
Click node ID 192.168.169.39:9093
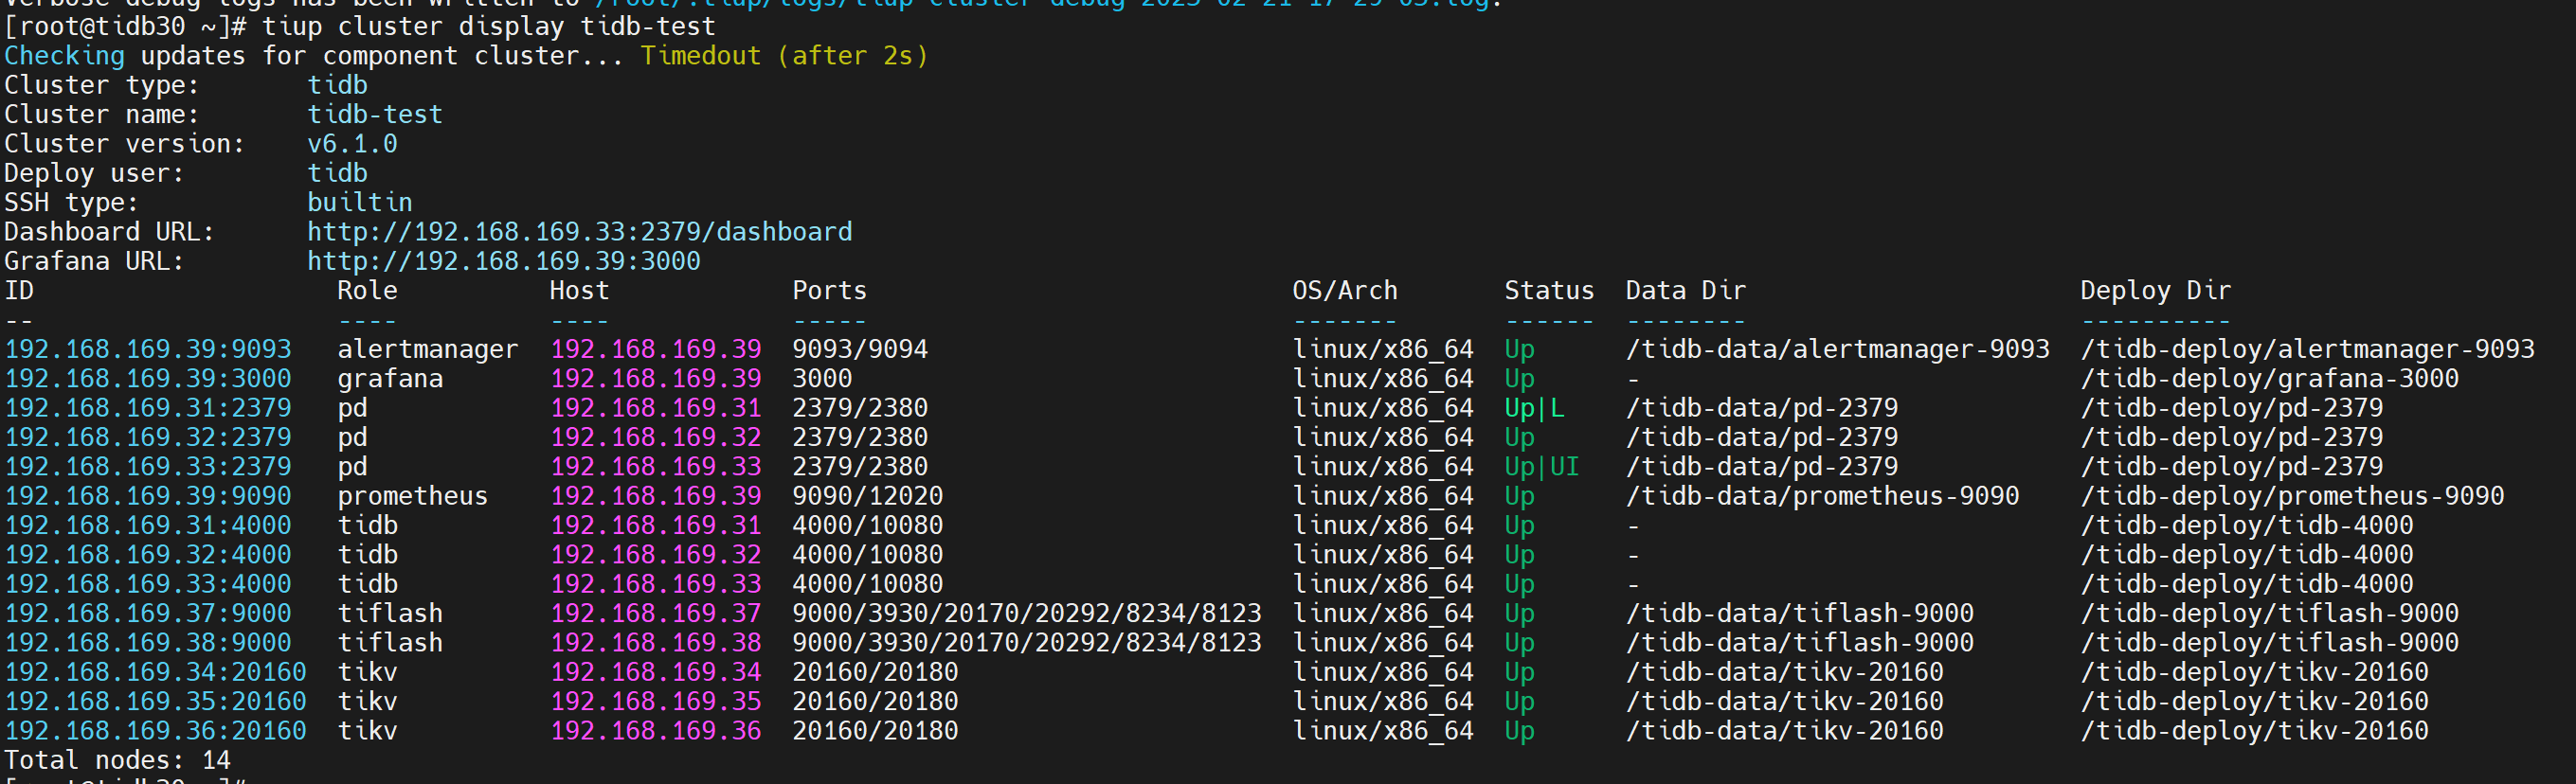[148, 349]
